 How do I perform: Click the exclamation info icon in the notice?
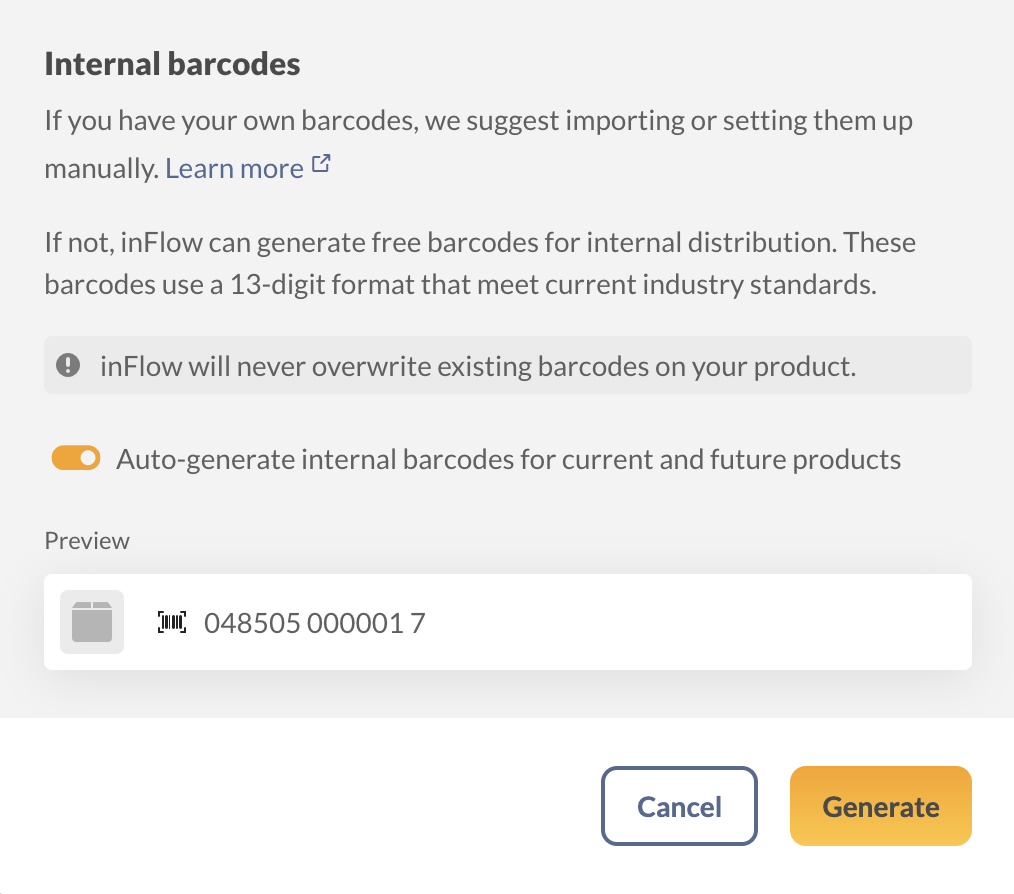coord(68,365)
